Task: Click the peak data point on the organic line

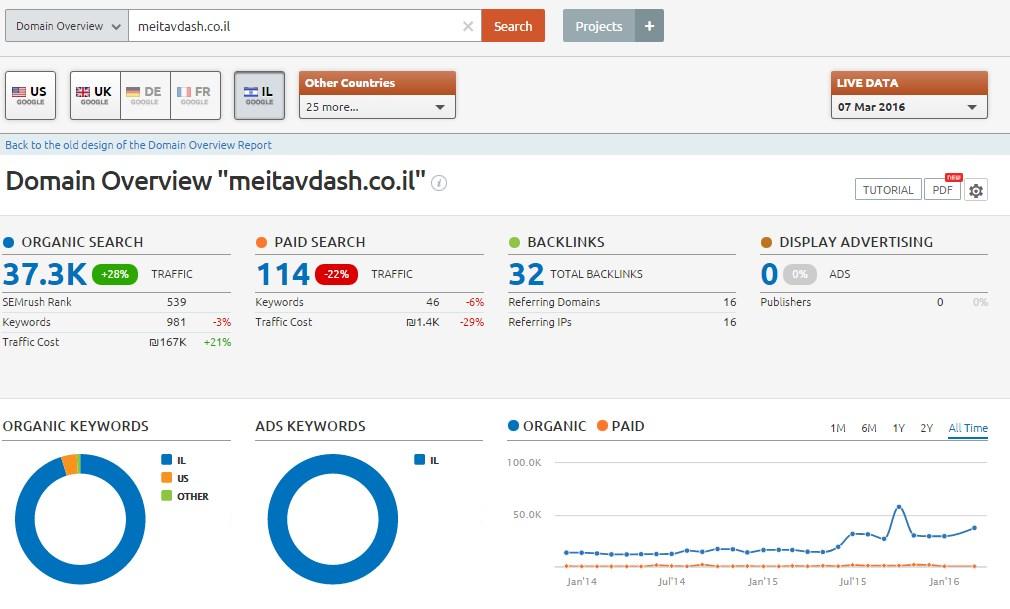Action: pyautogui.click(x=899, y=507)
